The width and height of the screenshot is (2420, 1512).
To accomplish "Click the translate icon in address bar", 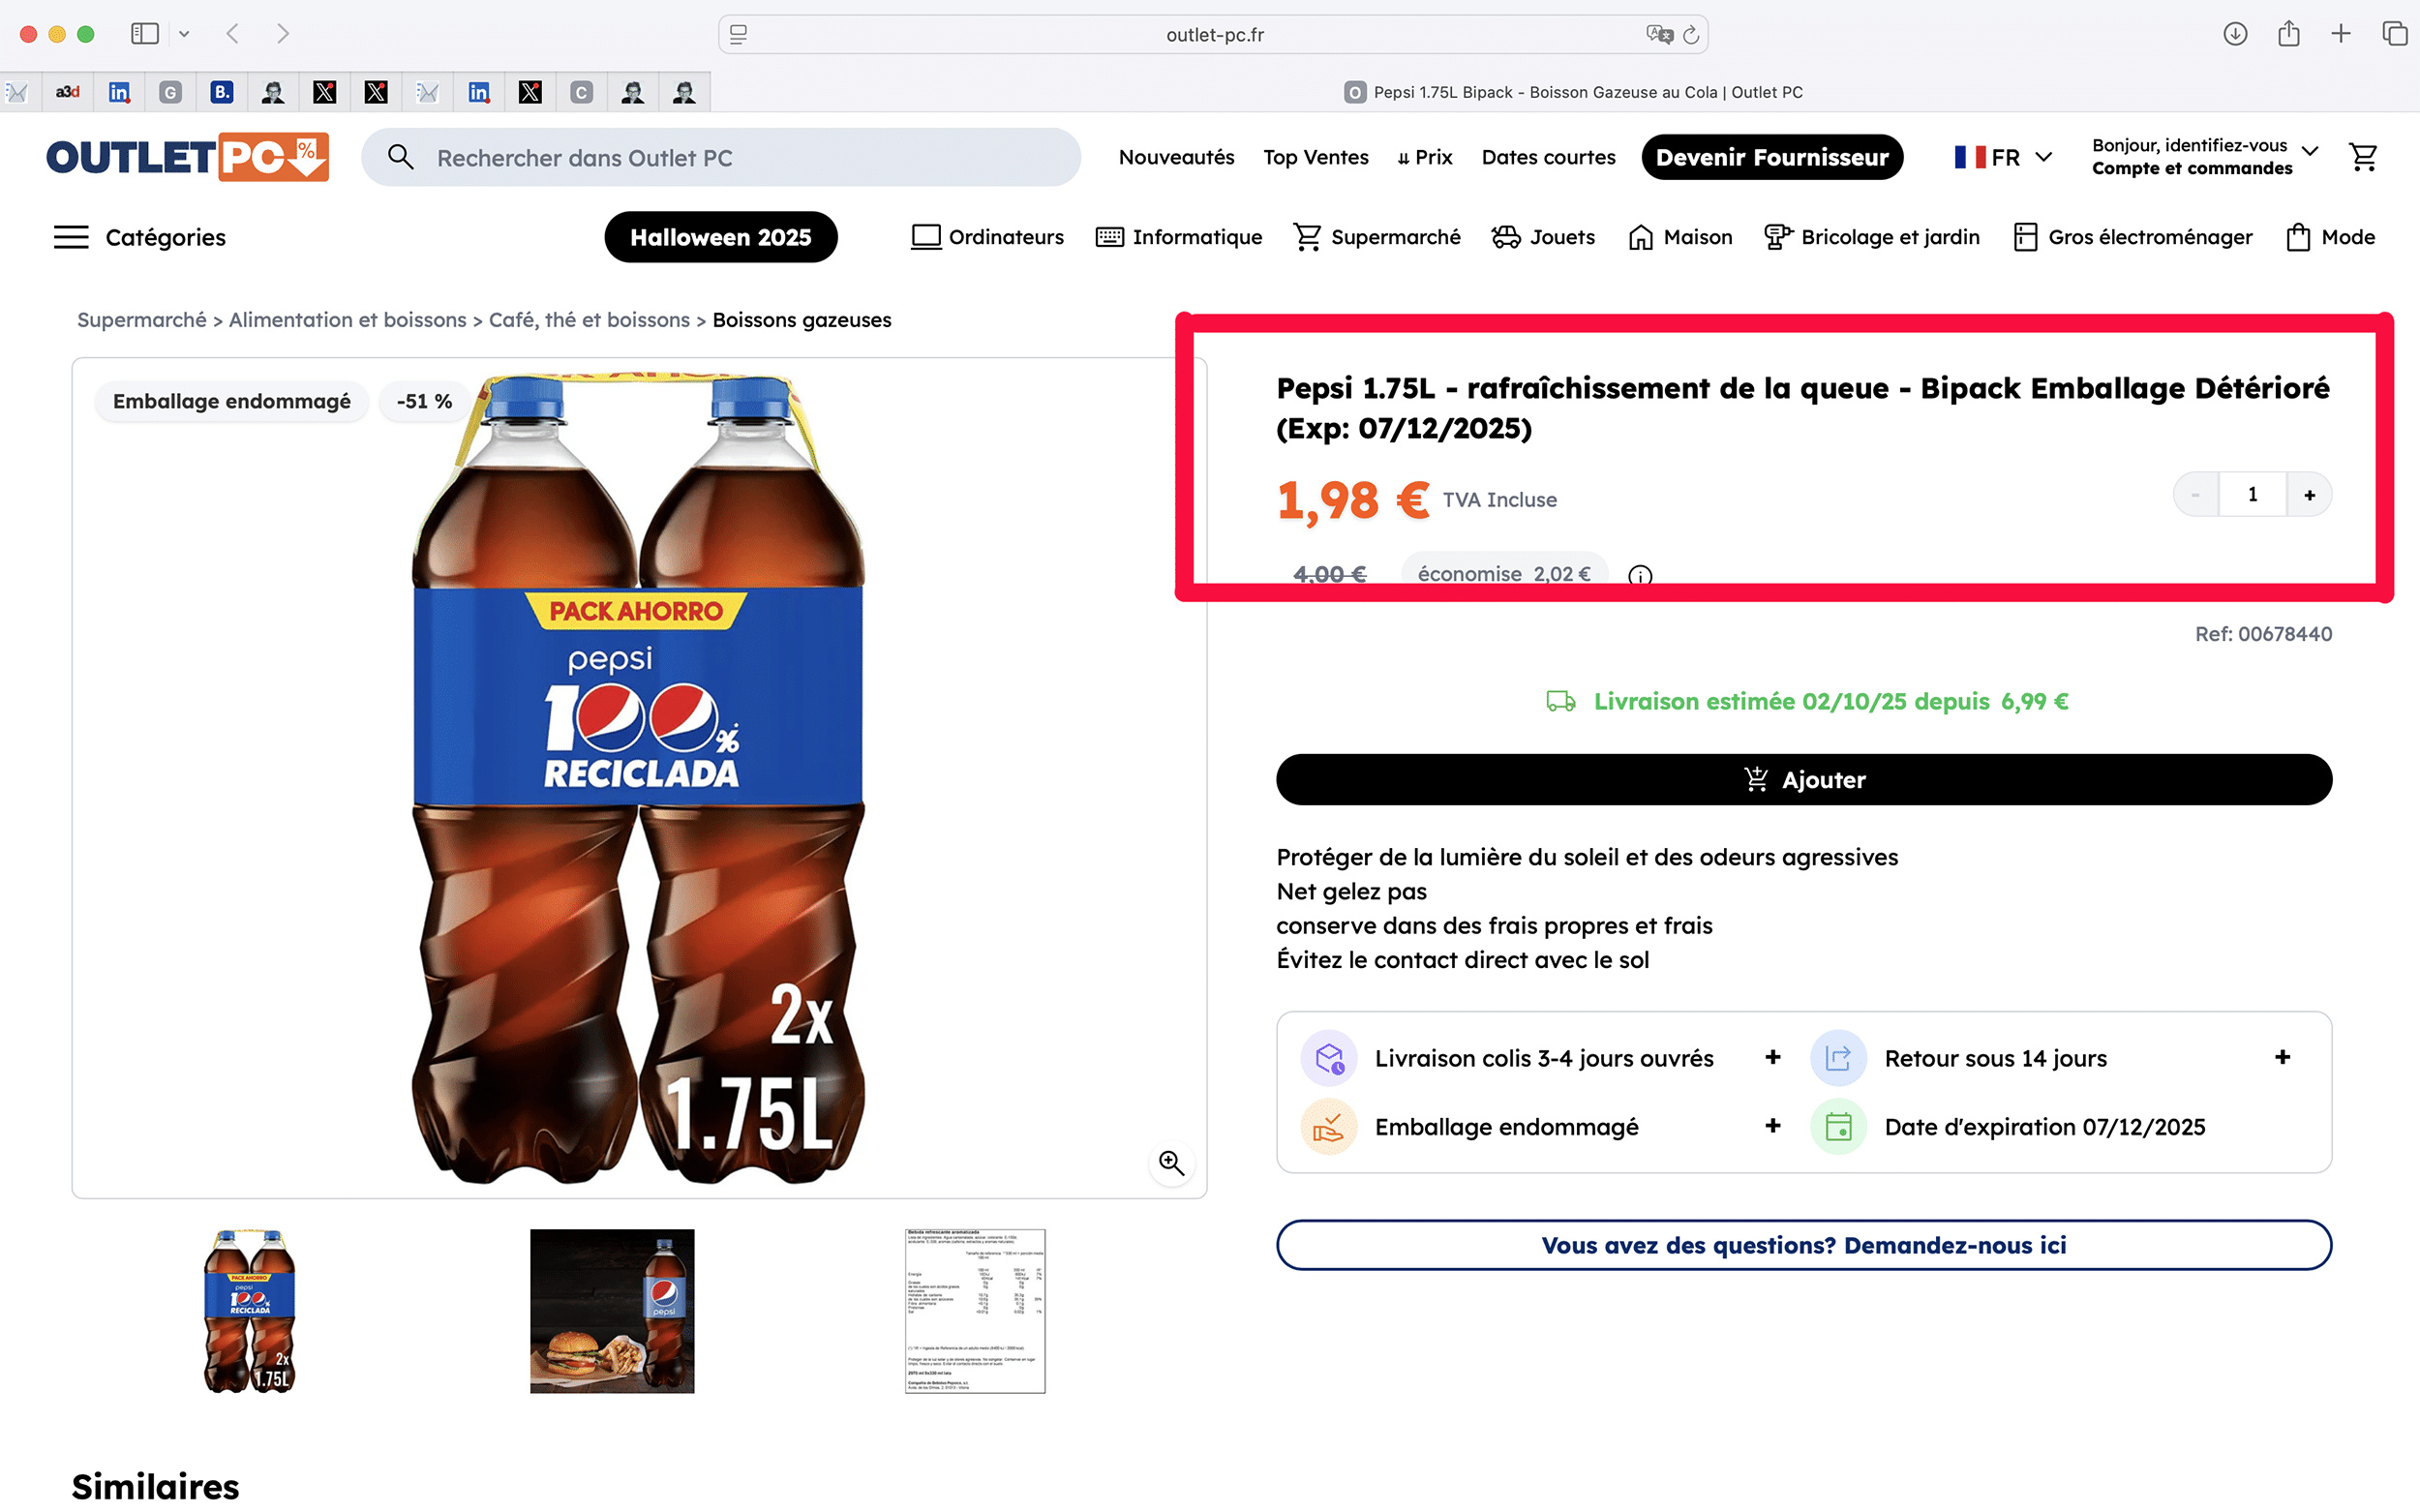I will point(1658,35).
